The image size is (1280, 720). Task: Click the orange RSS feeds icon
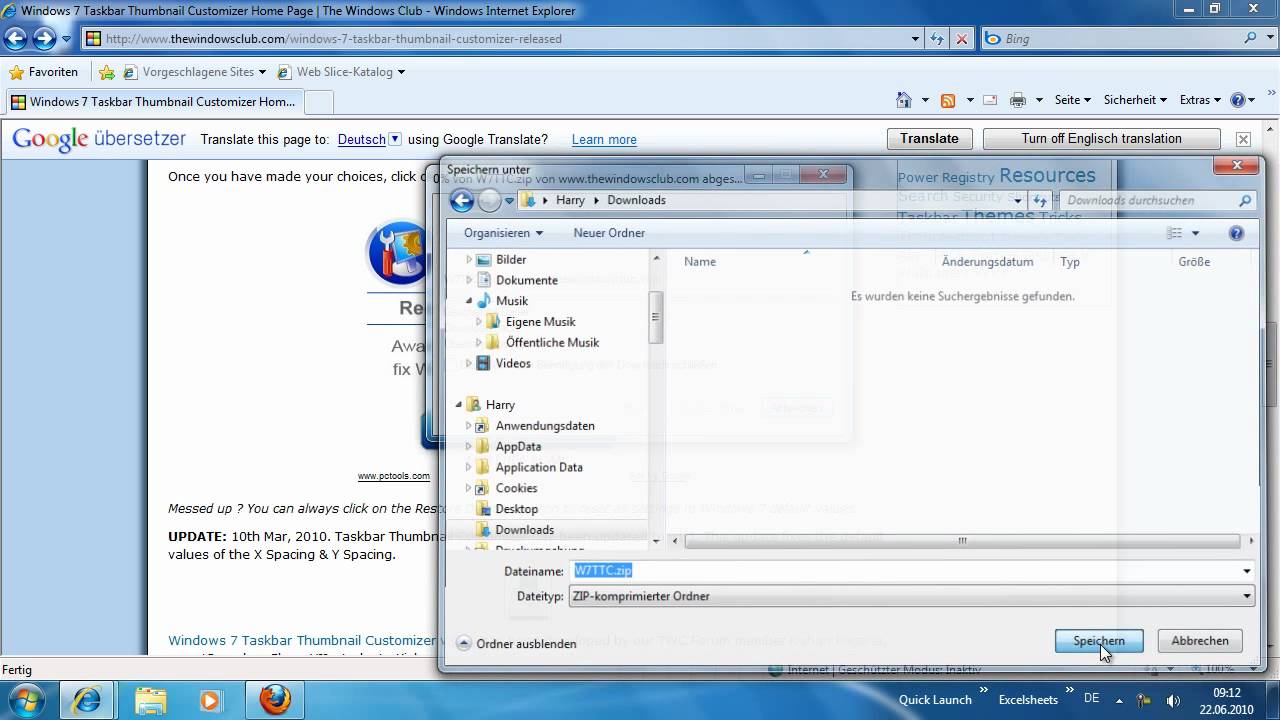point(948,100)
